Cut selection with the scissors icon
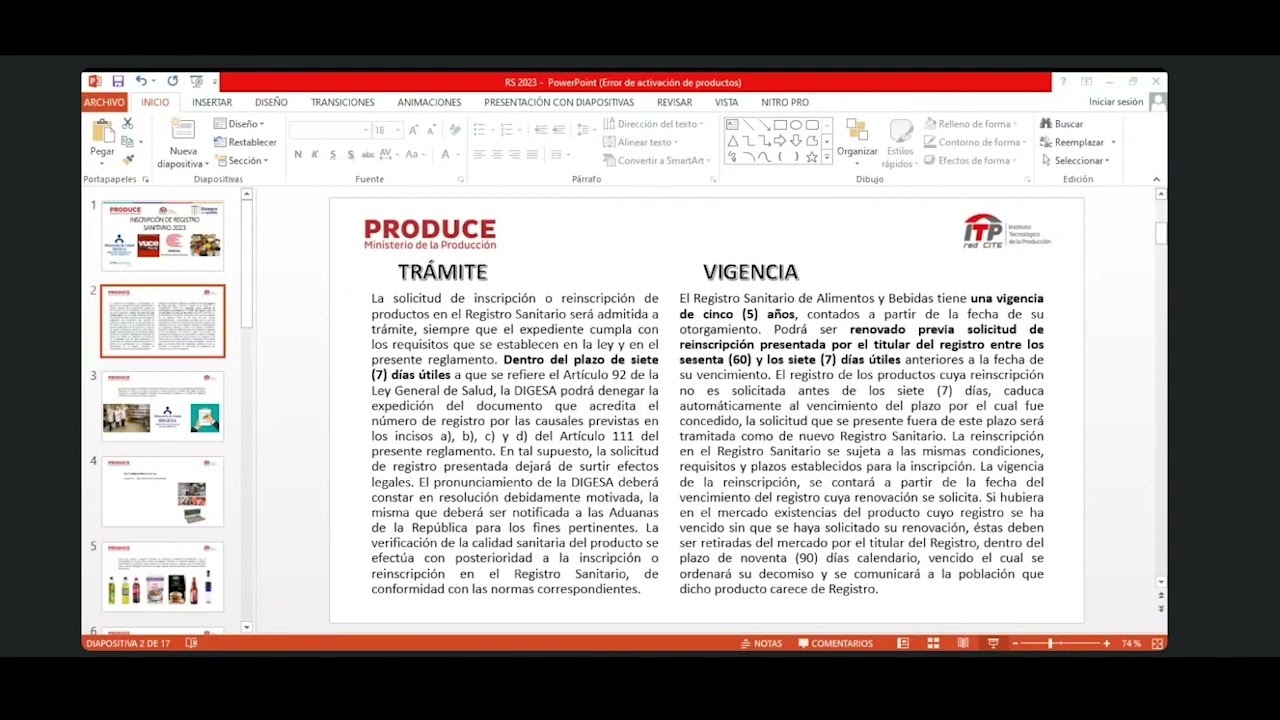This screenshot has width=1280, height=720. pyautogui.click(x=128, y=123)
